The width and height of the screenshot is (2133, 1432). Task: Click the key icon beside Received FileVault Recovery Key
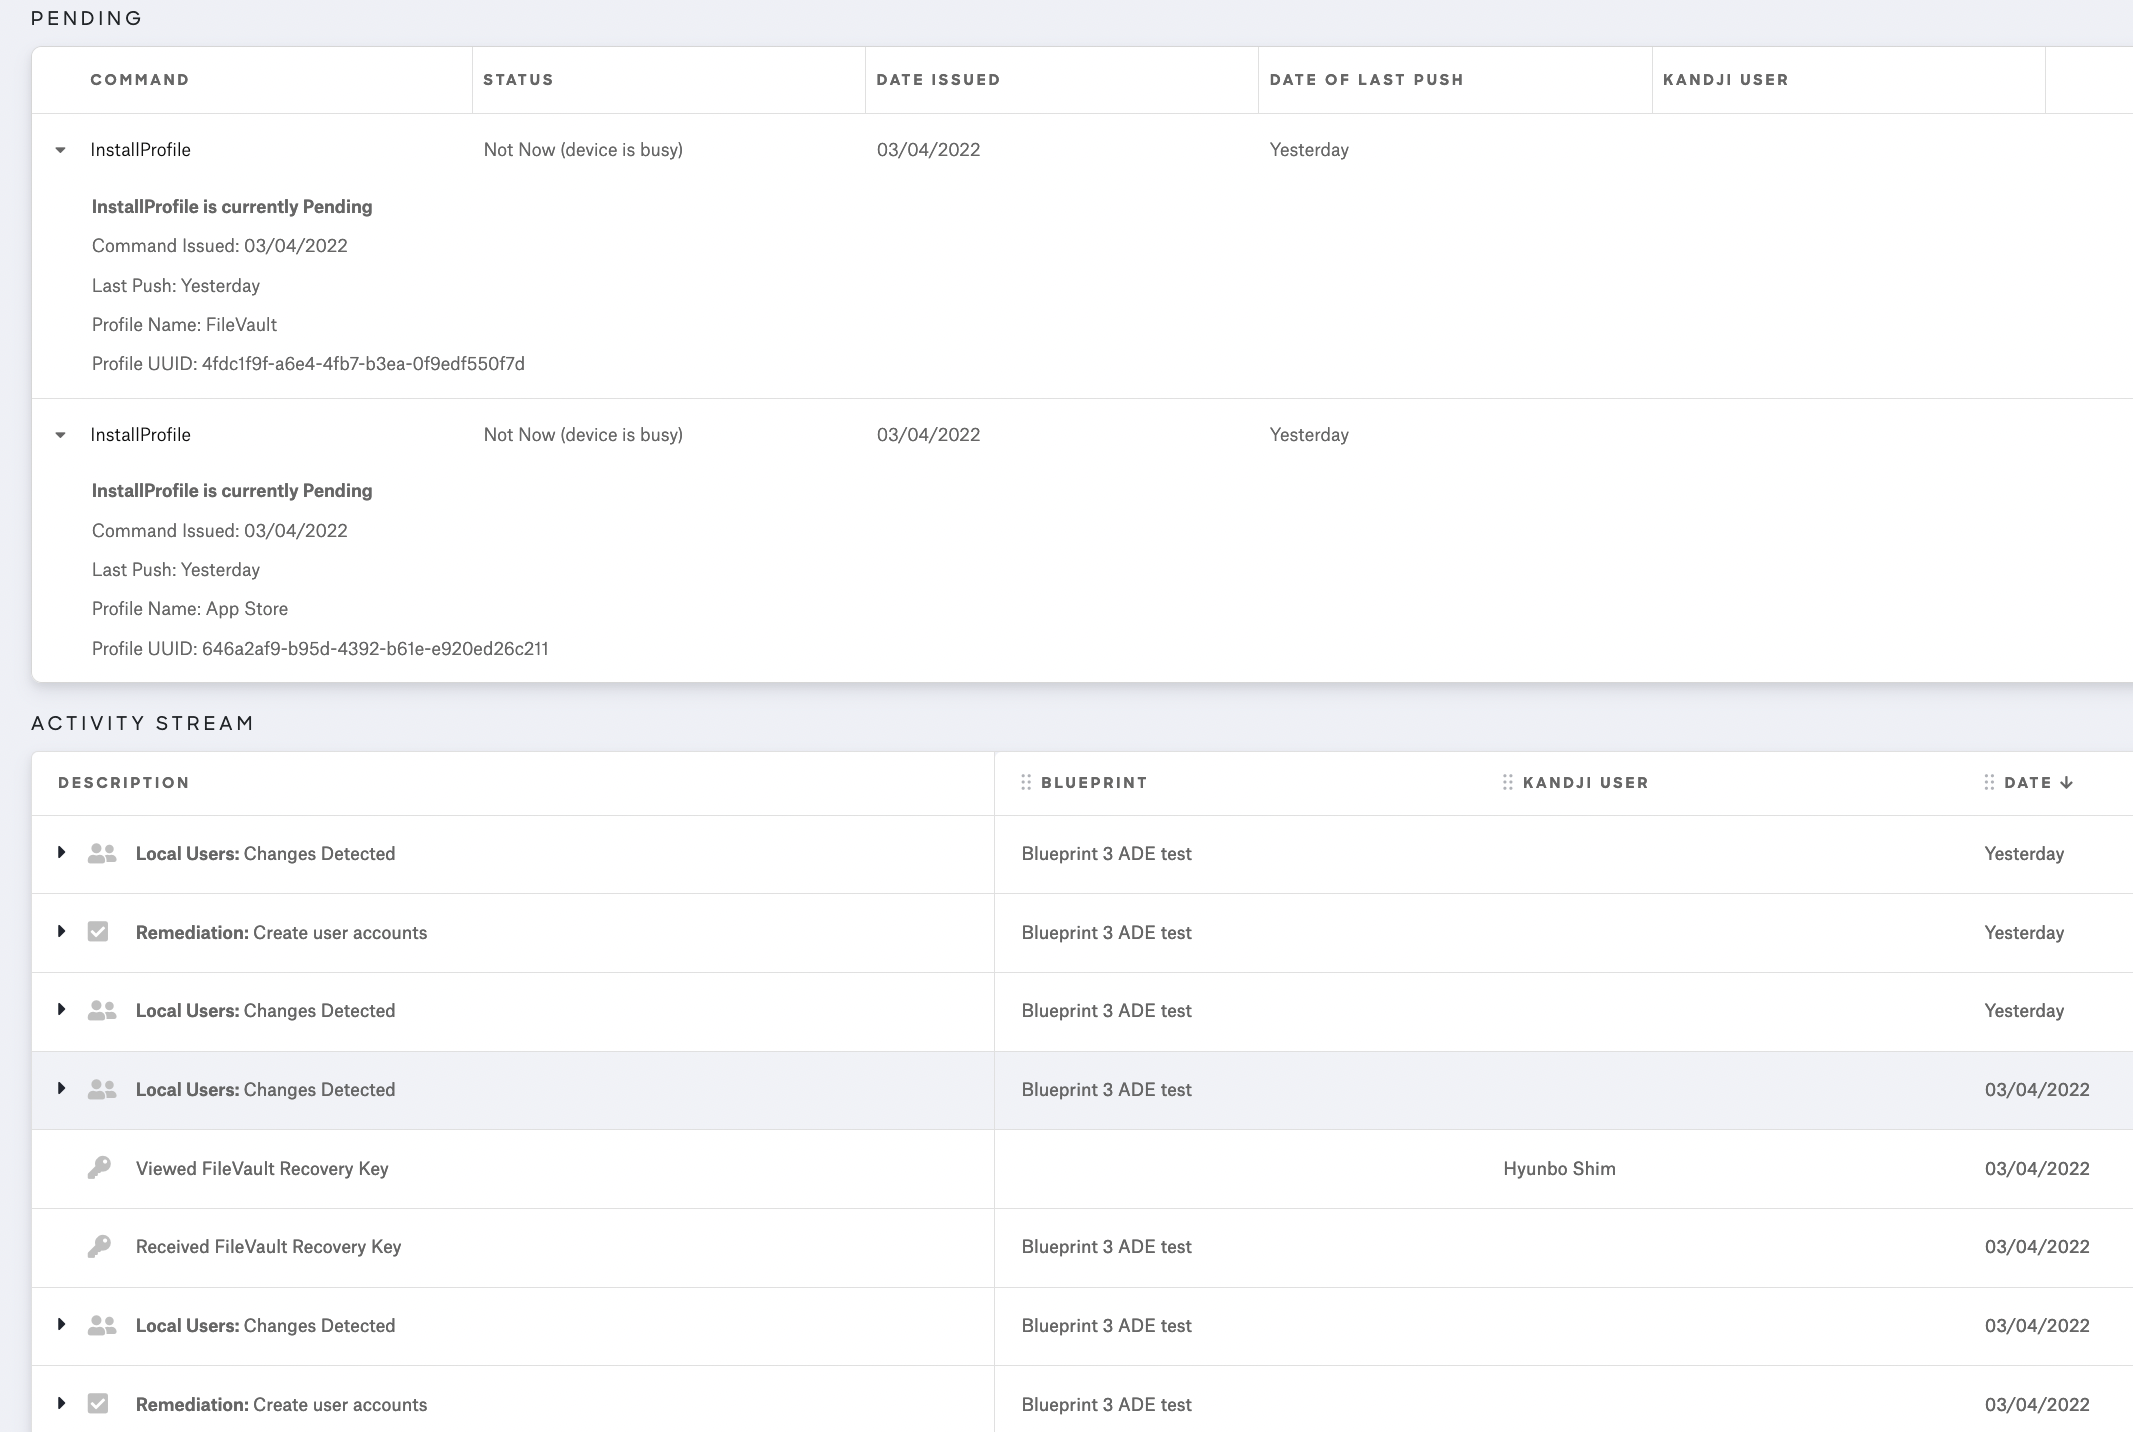[99, 1247]
